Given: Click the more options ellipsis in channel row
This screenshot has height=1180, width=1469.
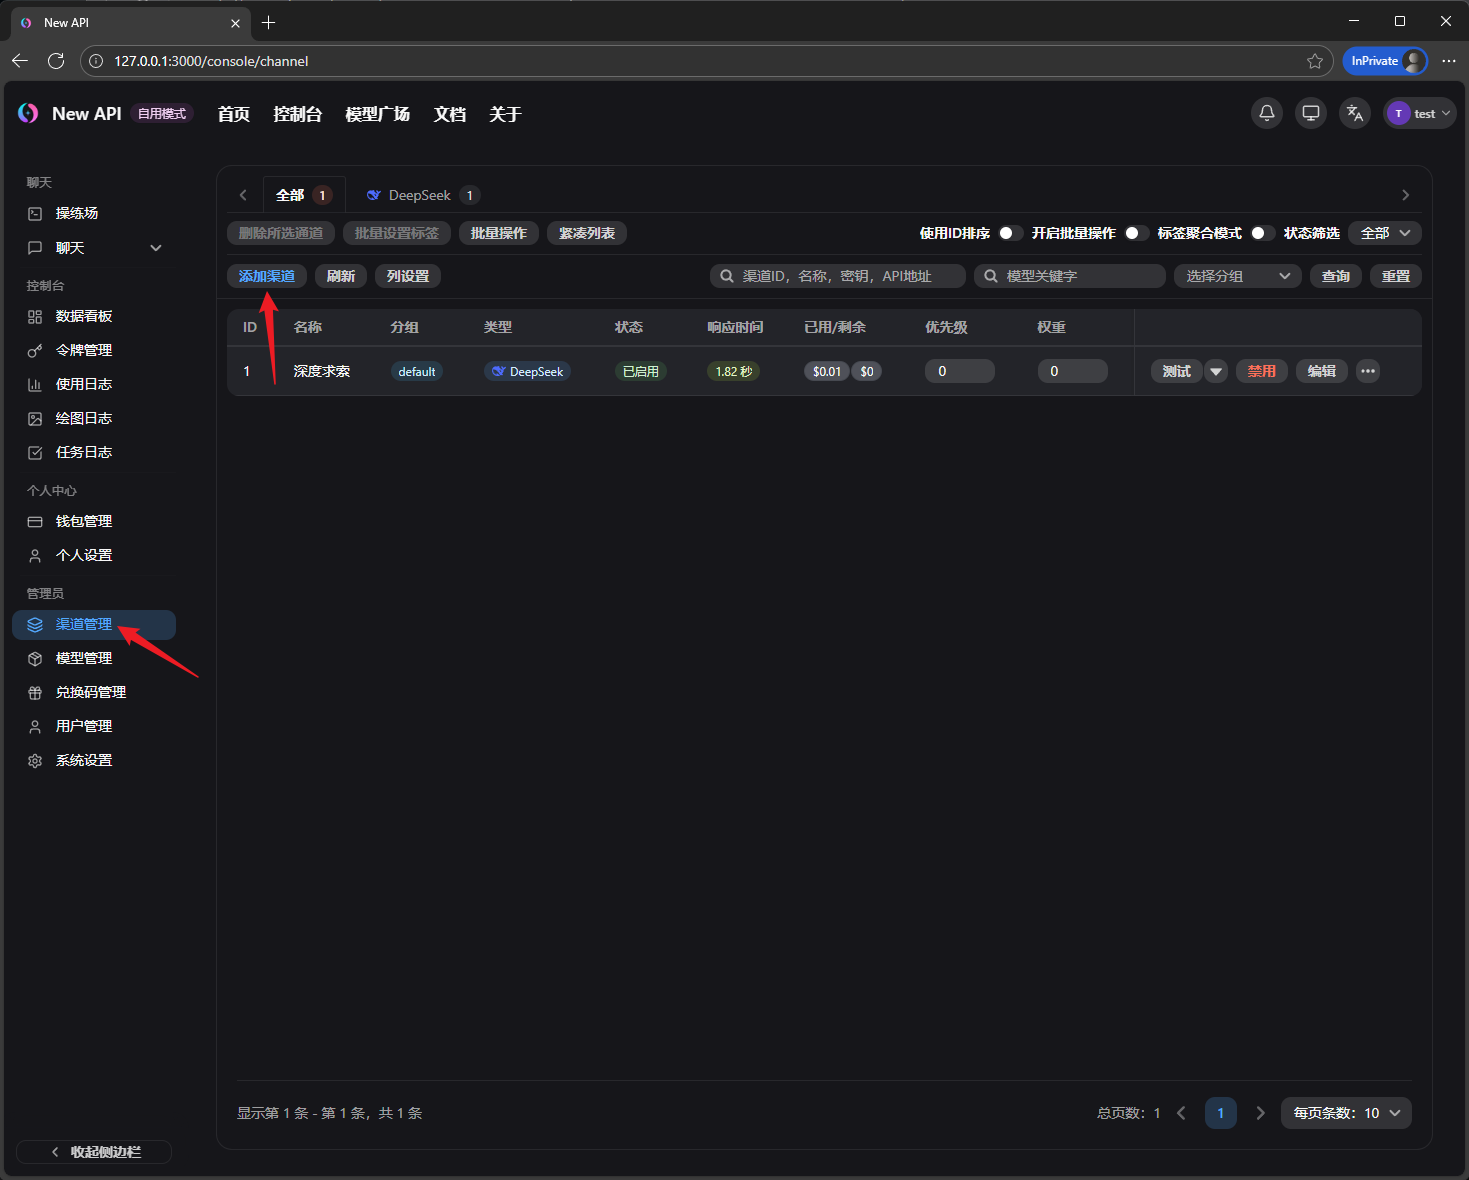Looking at the screenshot, I should (x=1368, y=371).
